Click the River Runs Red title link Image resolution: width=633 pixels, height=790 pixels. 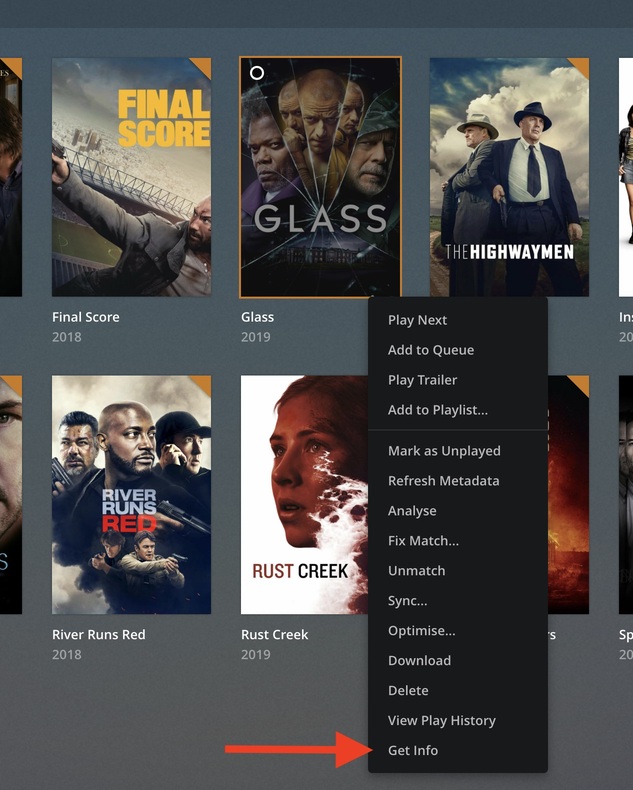pyautogui.click(x=99, y=634)
